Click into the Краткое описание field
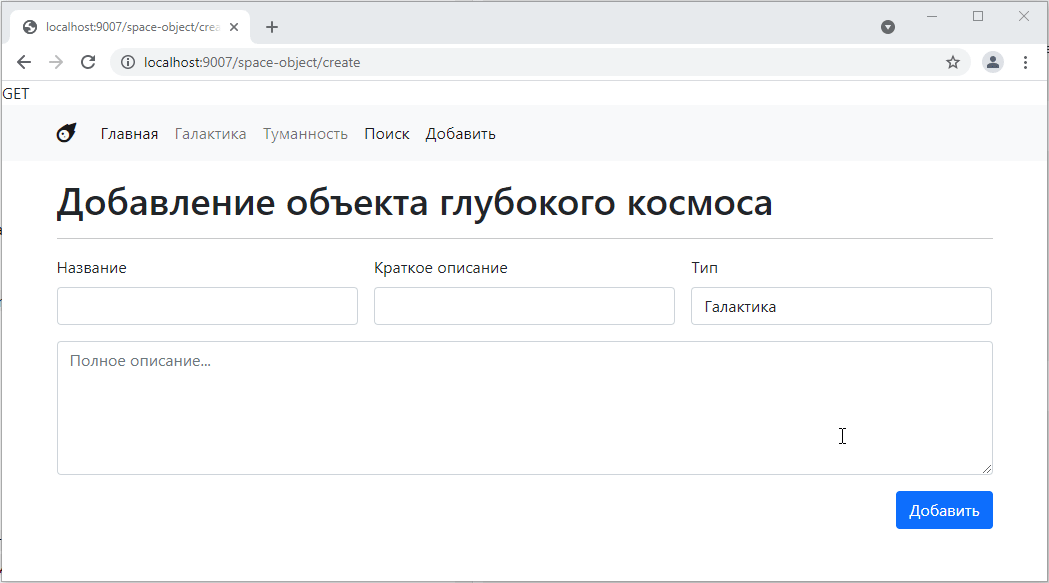1049x583 pixels. tap(524, 306)
